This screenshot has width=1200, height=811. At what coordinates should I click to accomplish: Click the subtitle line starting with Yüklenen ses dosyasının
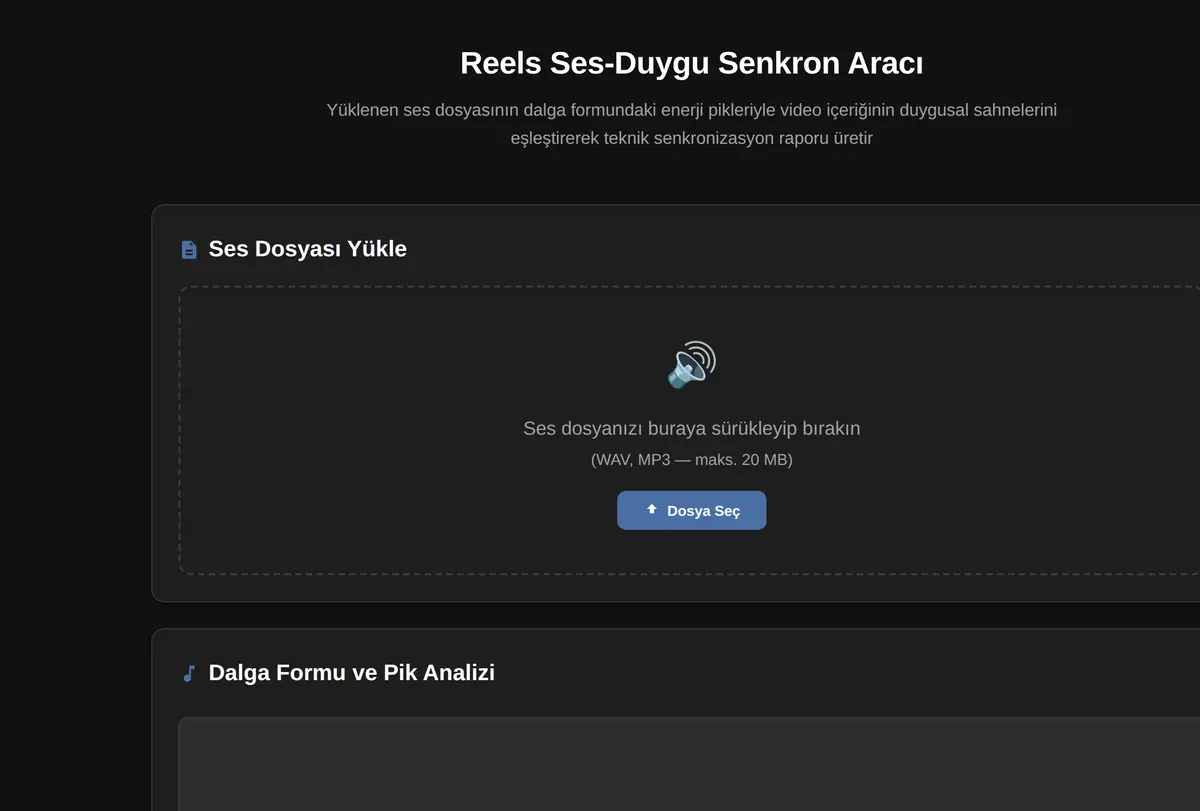[x=691, y=109]
